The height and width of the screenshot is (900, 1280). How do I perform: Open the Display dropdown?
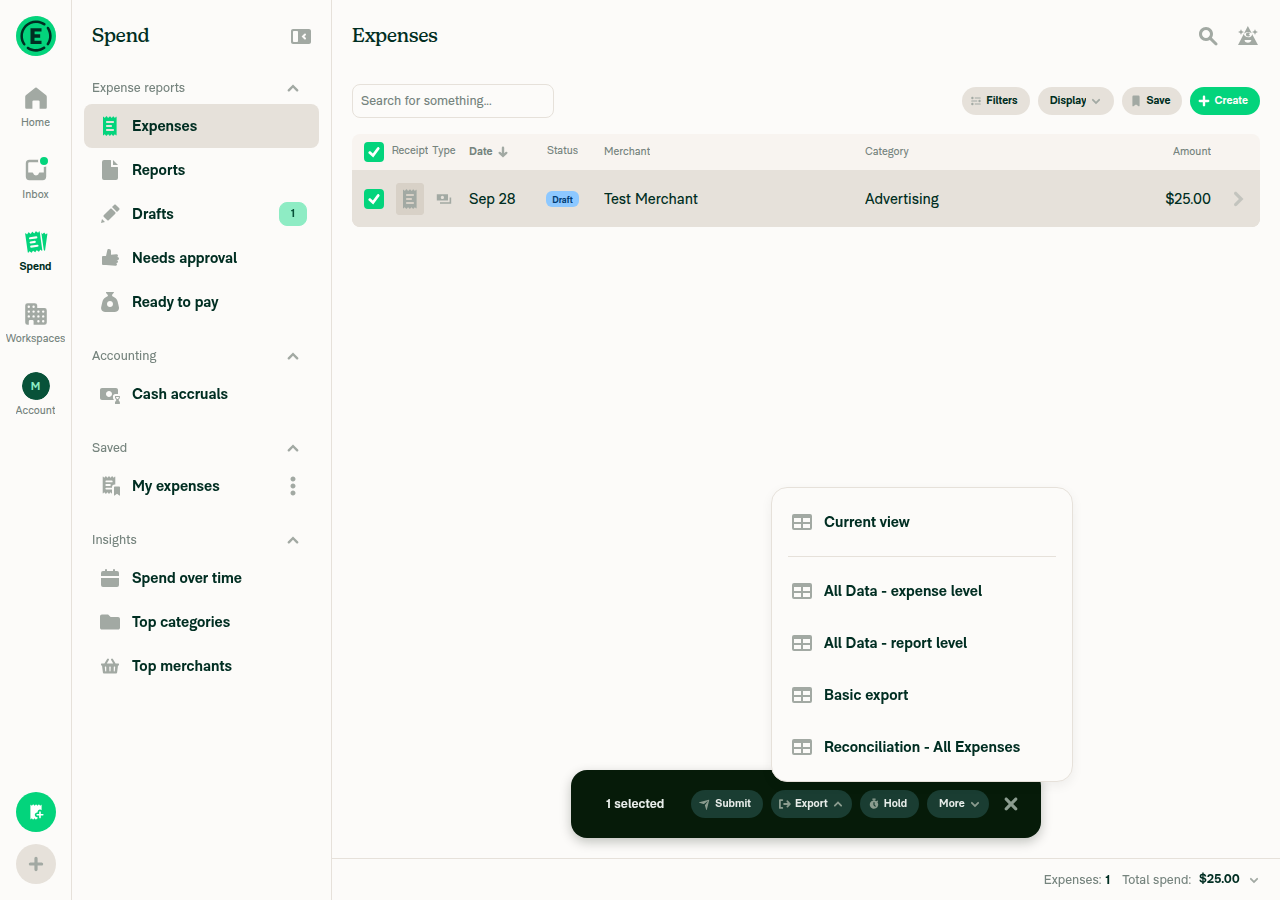coord(1076,101)
